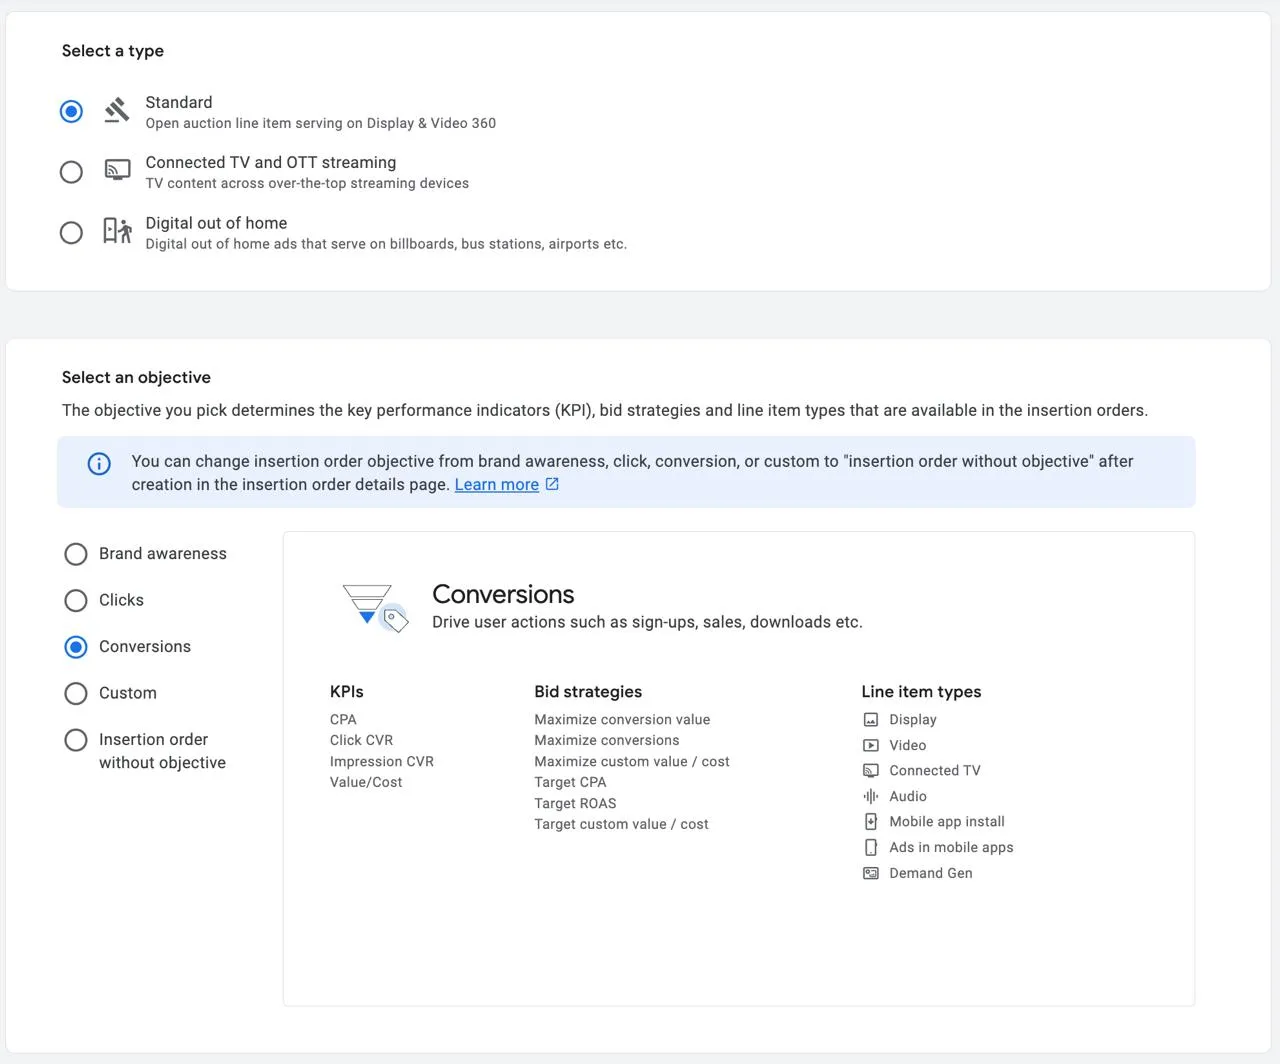This screenshot has width=1280, height=1064.
Task: Click the Line item types heading
Action: click(x=921, y=692)
